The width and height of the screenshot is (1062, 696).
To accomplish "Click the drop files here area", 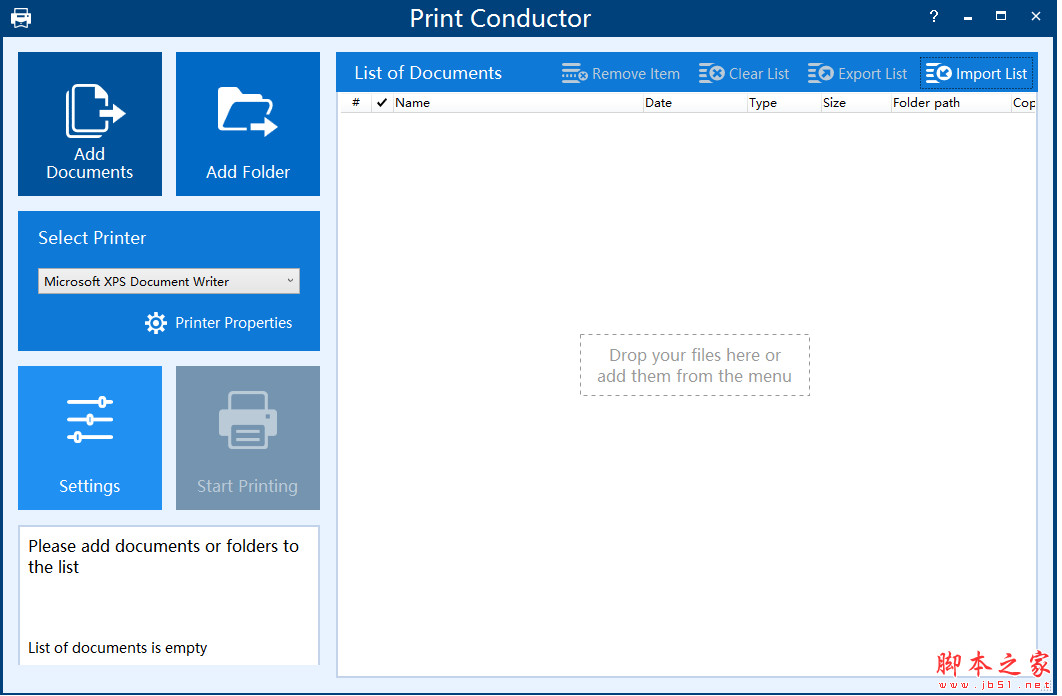I will point(695,365).
